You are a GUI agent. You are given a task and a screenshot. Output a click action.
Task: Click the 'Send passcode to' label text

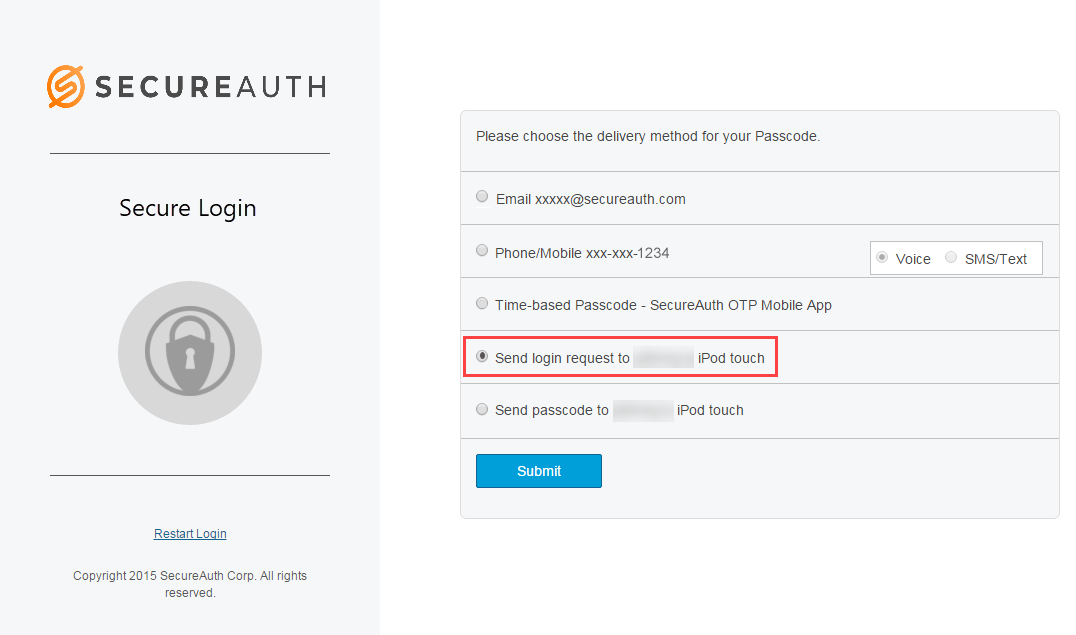551,410
